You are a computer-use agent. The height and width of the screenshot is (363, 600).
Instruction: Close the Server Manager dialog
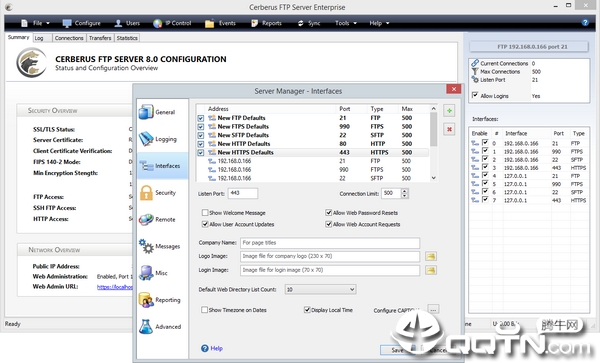pos(453,89)
